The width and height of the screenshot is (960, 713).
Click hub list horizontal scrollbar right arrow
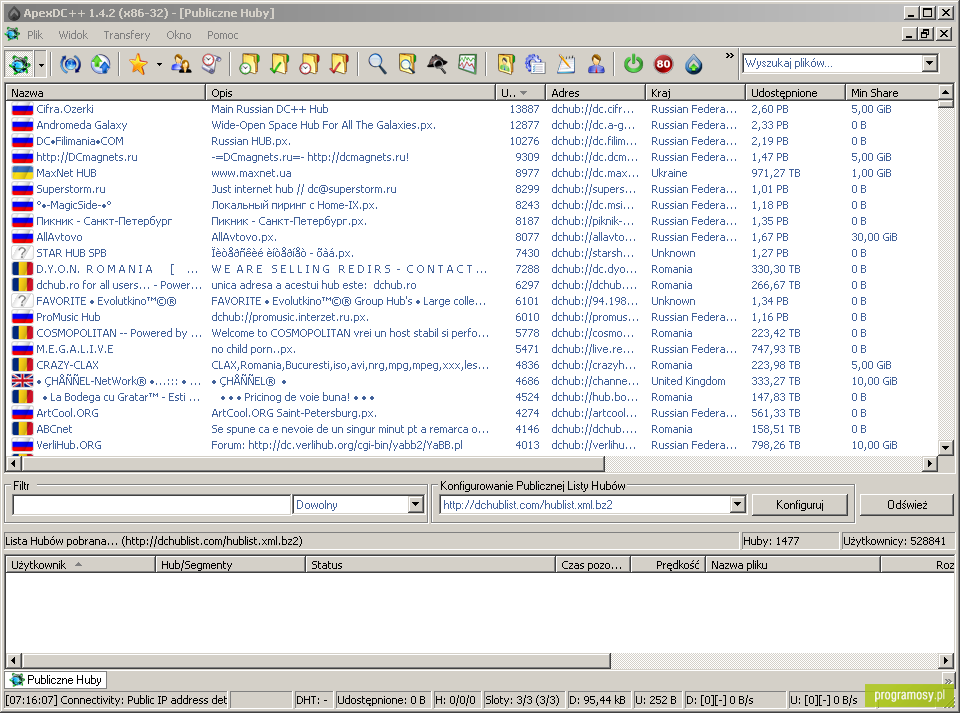point(930,463)
